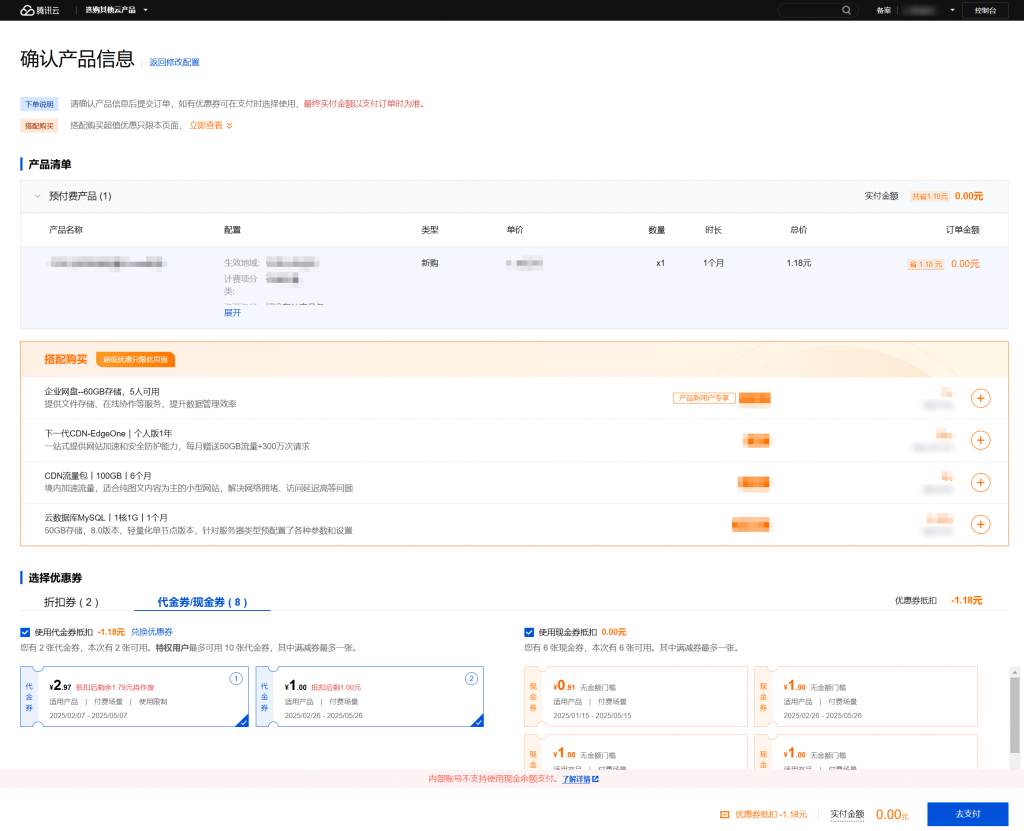Click 适用产品 on the ¥2.97 coupon

63,702
